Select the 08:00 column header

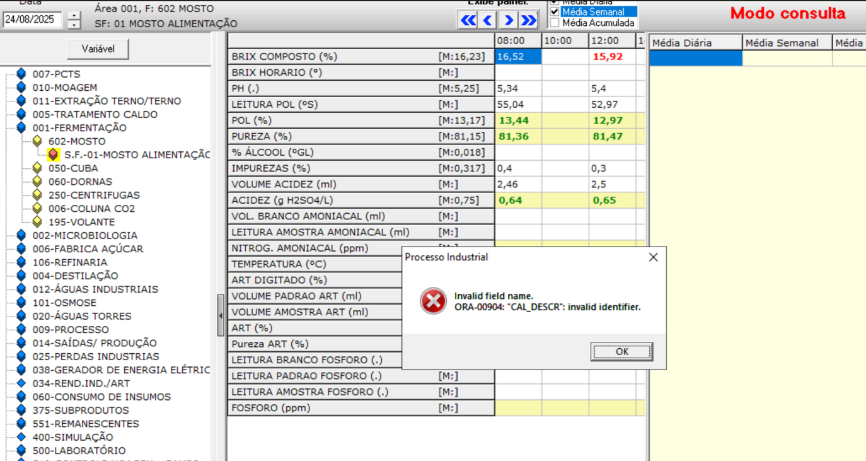[518, 41]
